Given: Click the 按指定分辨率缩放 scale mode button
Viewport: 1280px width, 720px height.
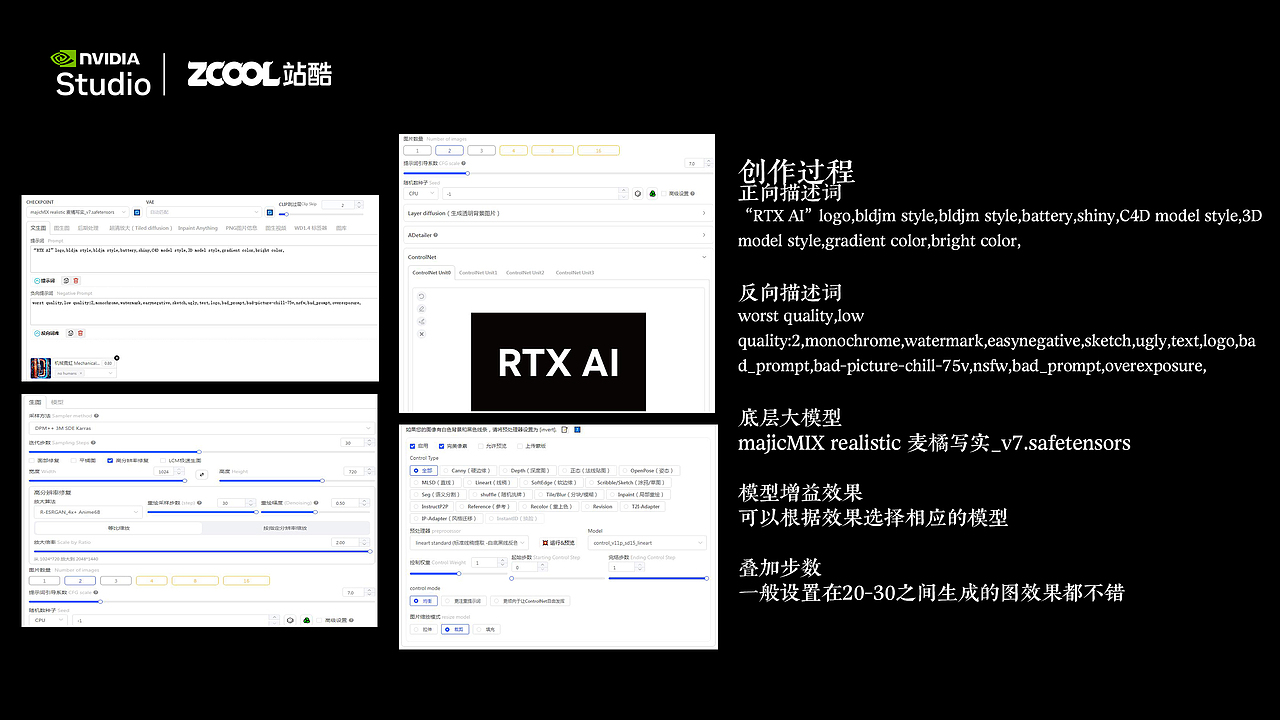Looking at the screenshot, I should [286, 528].
